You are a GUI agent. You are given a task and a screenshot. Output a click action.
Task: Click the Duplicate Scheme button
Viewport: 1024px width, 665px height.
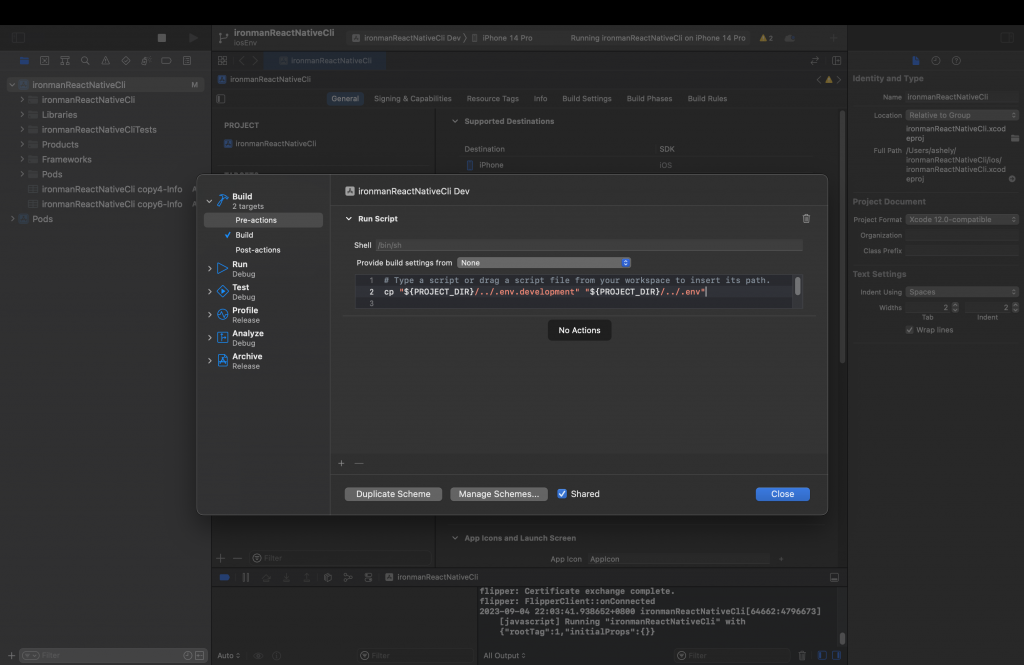(x=393, y=494)
